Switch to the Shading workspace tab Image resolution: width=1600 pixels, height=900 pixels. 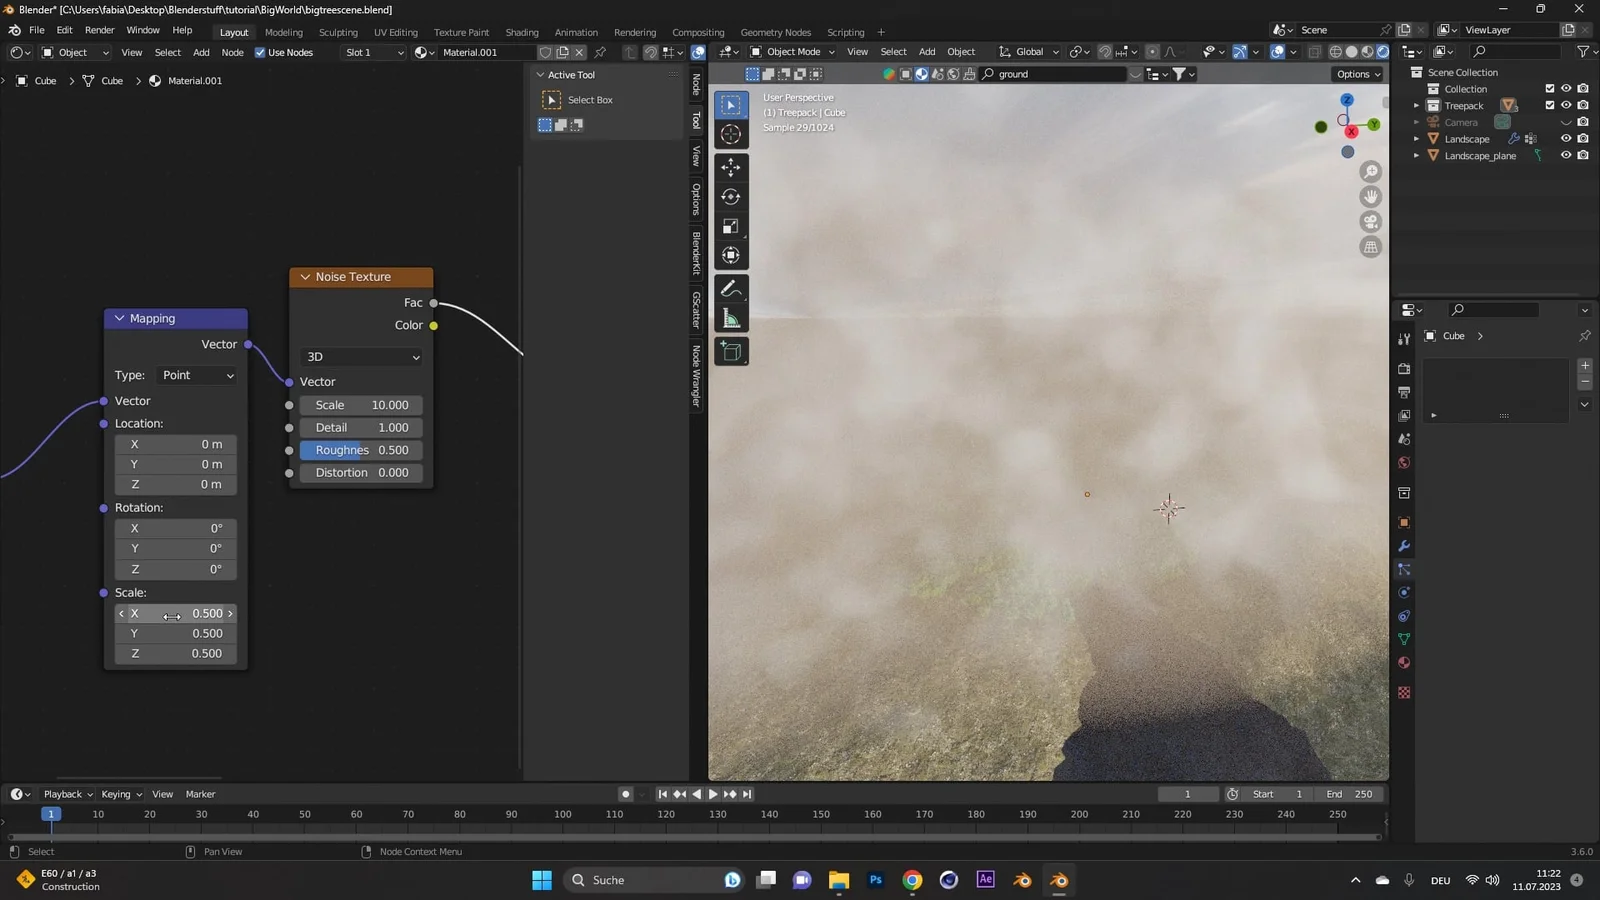point(521,32)
